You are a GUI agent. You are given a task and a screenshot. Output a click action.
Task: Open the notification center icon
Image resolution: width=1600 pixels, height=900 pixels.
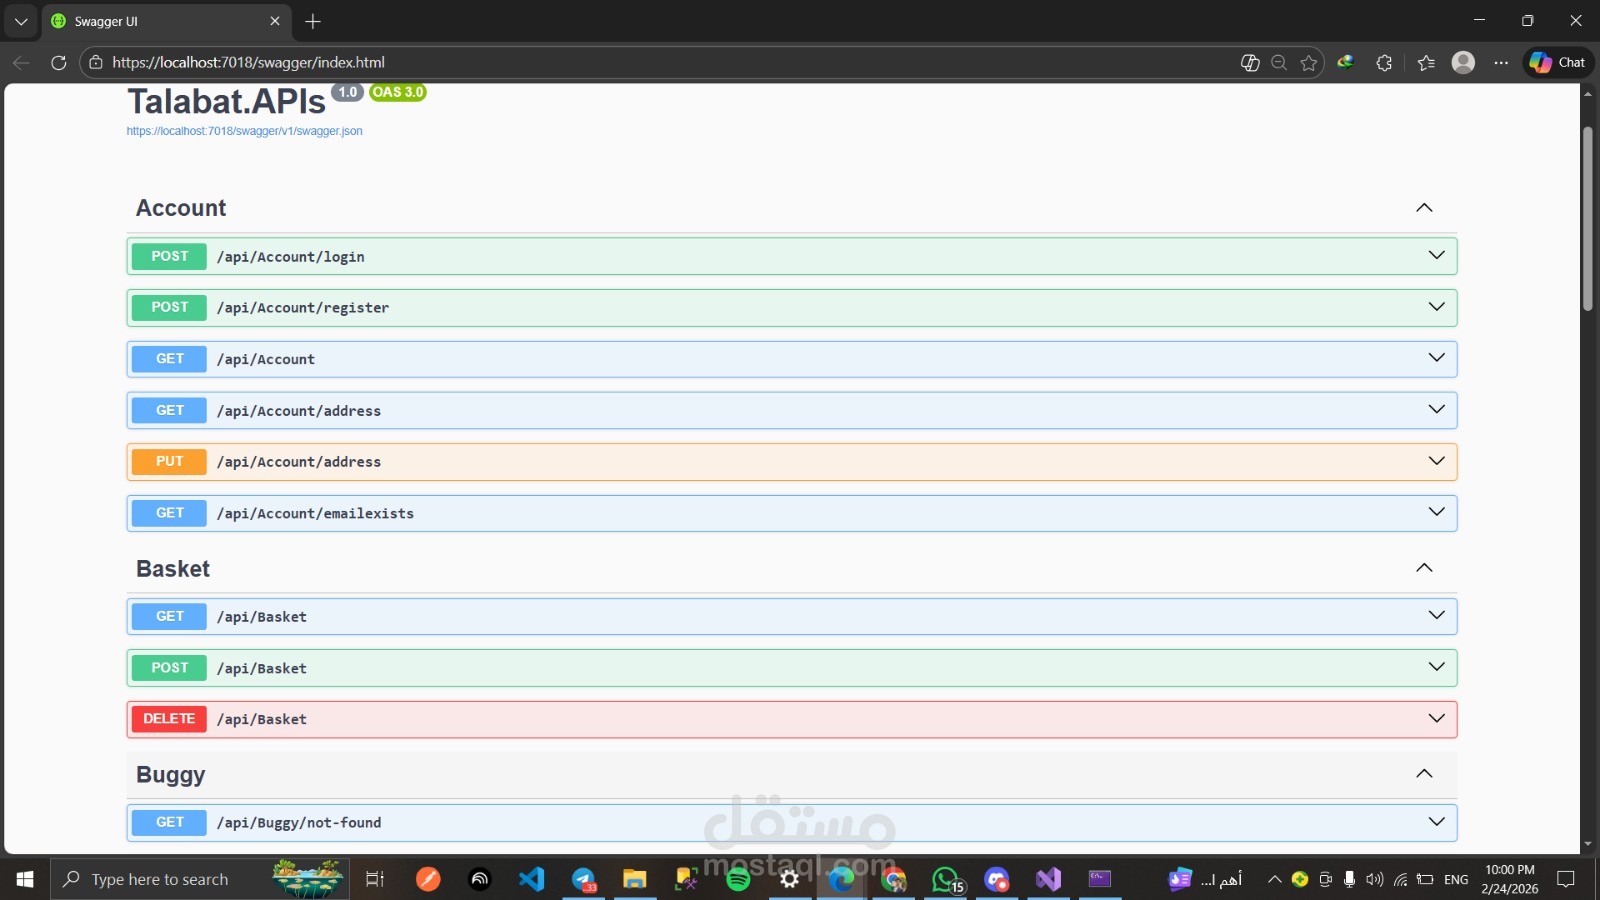(x=1566, y=879)
